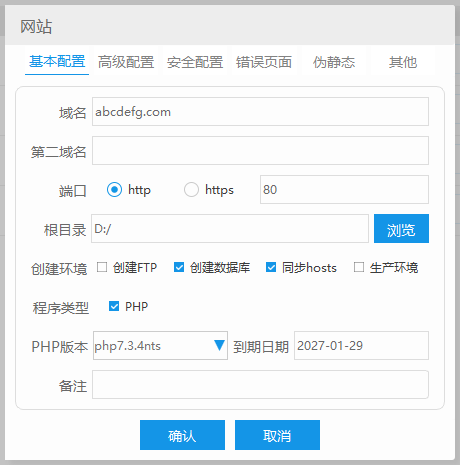Go to the 错误页面 tab
The width and height of the screenshot is (460, 465).
click(264, 62)
